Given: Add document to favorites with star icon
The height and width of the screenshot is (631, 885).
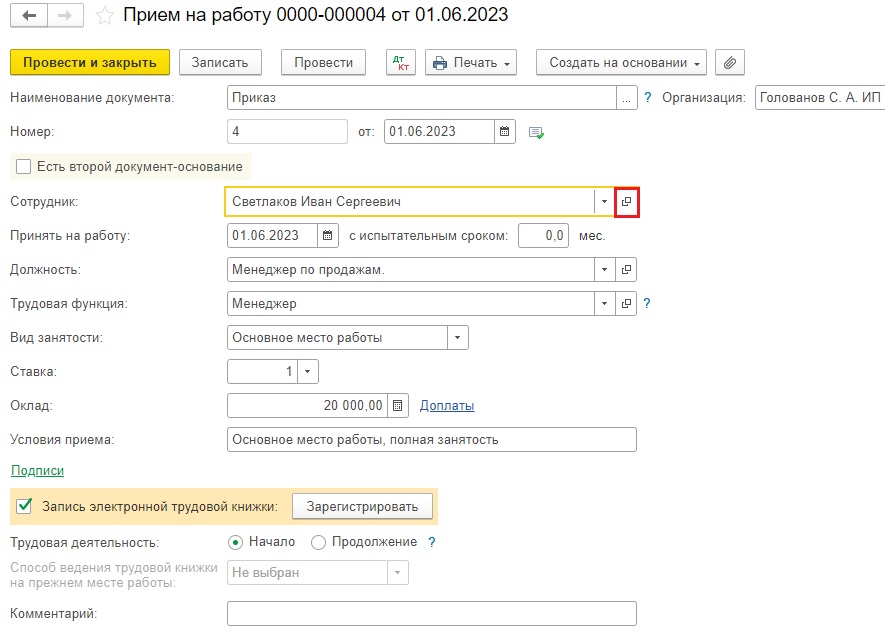Looking at the screenshot, I should (x=104, y=16).
